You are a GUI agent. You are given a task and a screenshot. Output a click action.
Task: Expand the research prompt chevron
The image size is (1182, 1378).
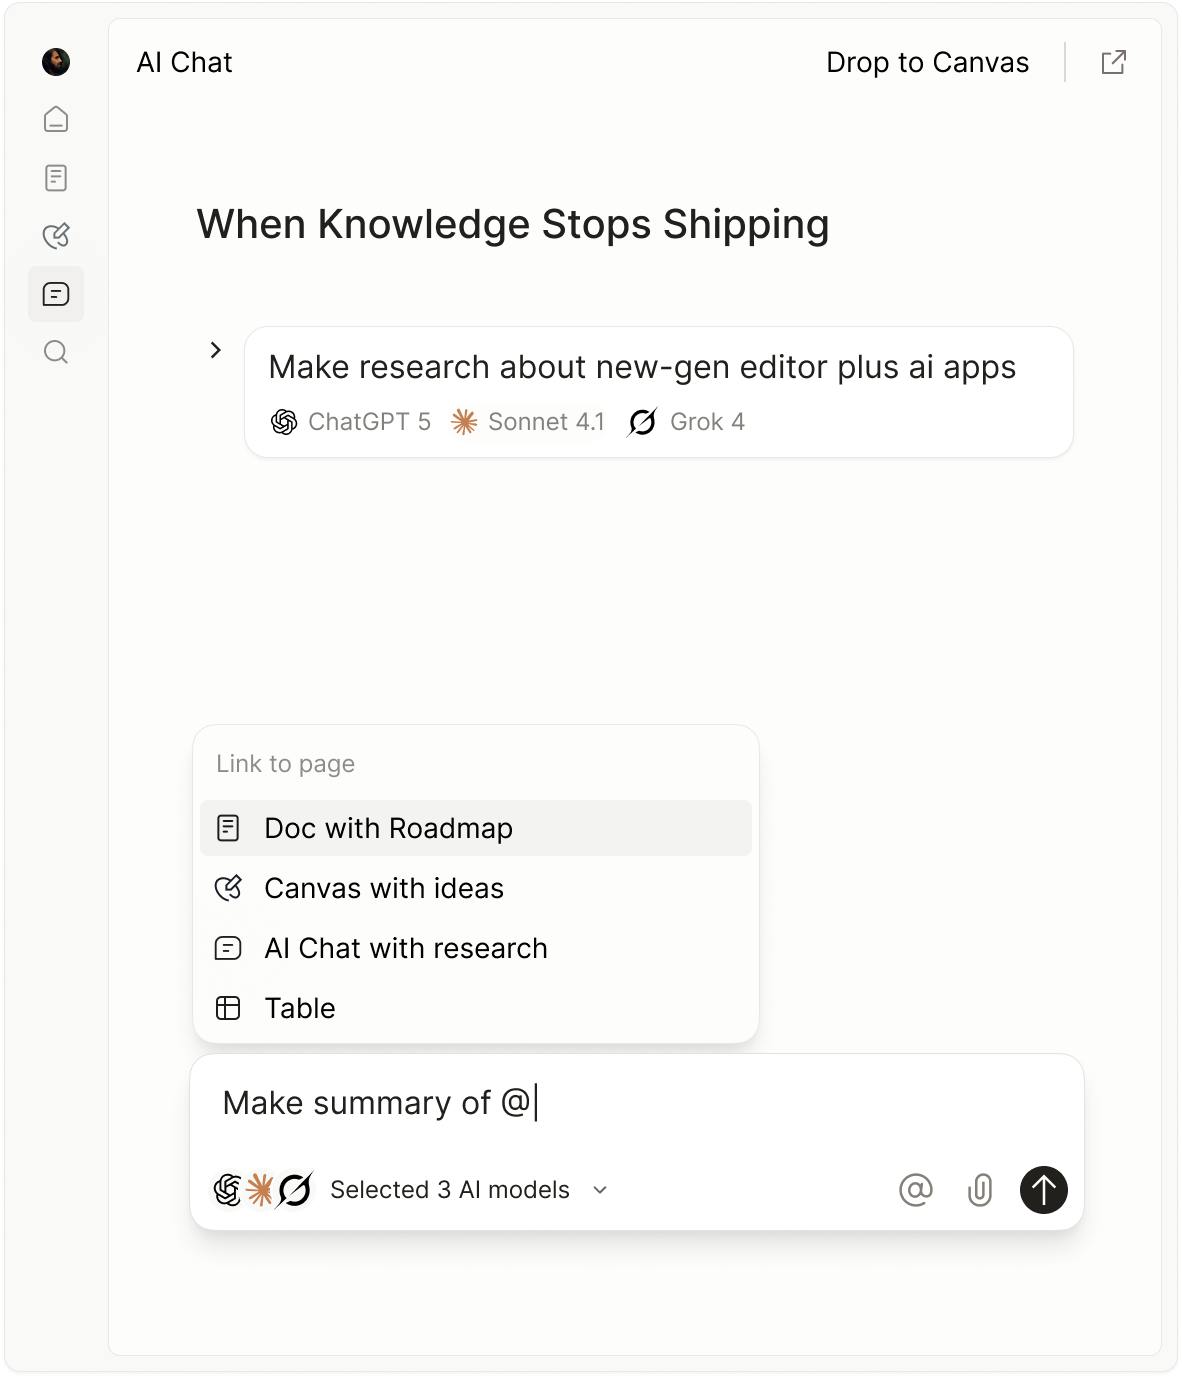pos(215,350)
